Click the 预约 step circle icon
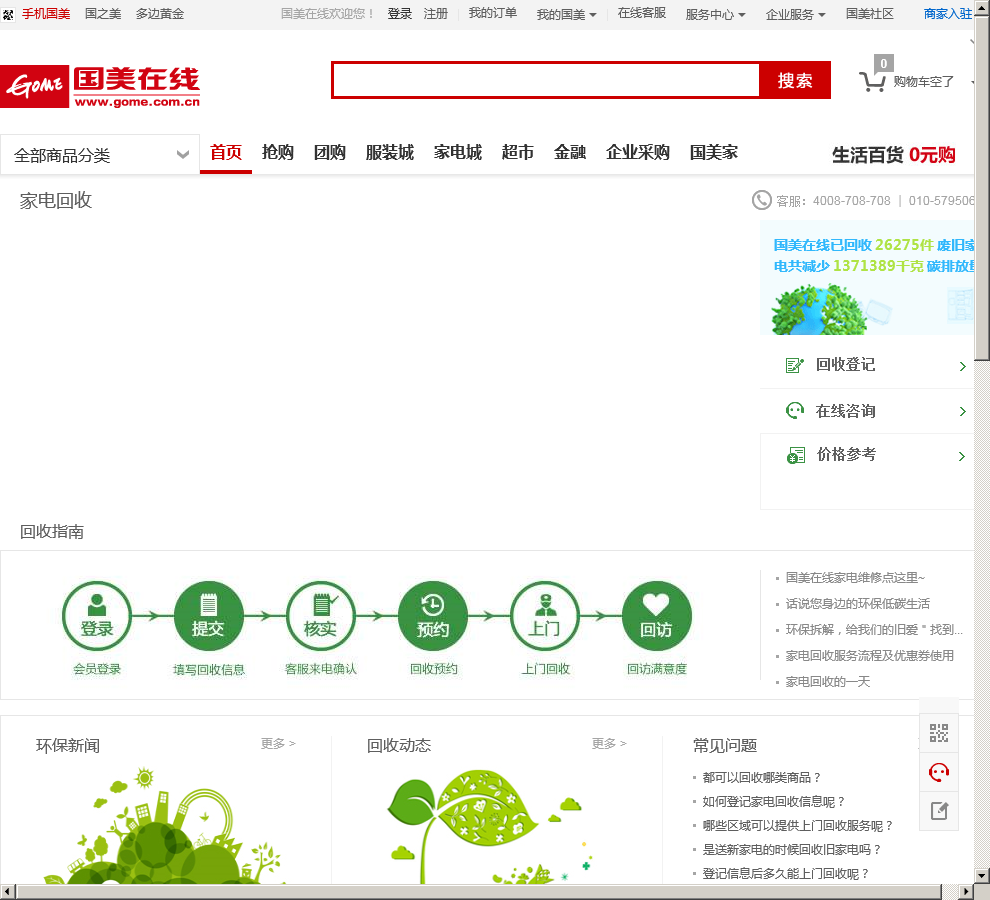 432,616
